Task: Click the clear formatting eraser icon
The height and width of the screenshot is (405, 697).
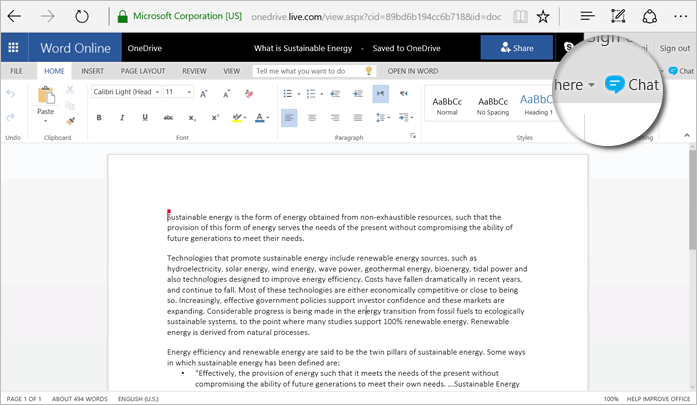Action: (x=247, y=92)
